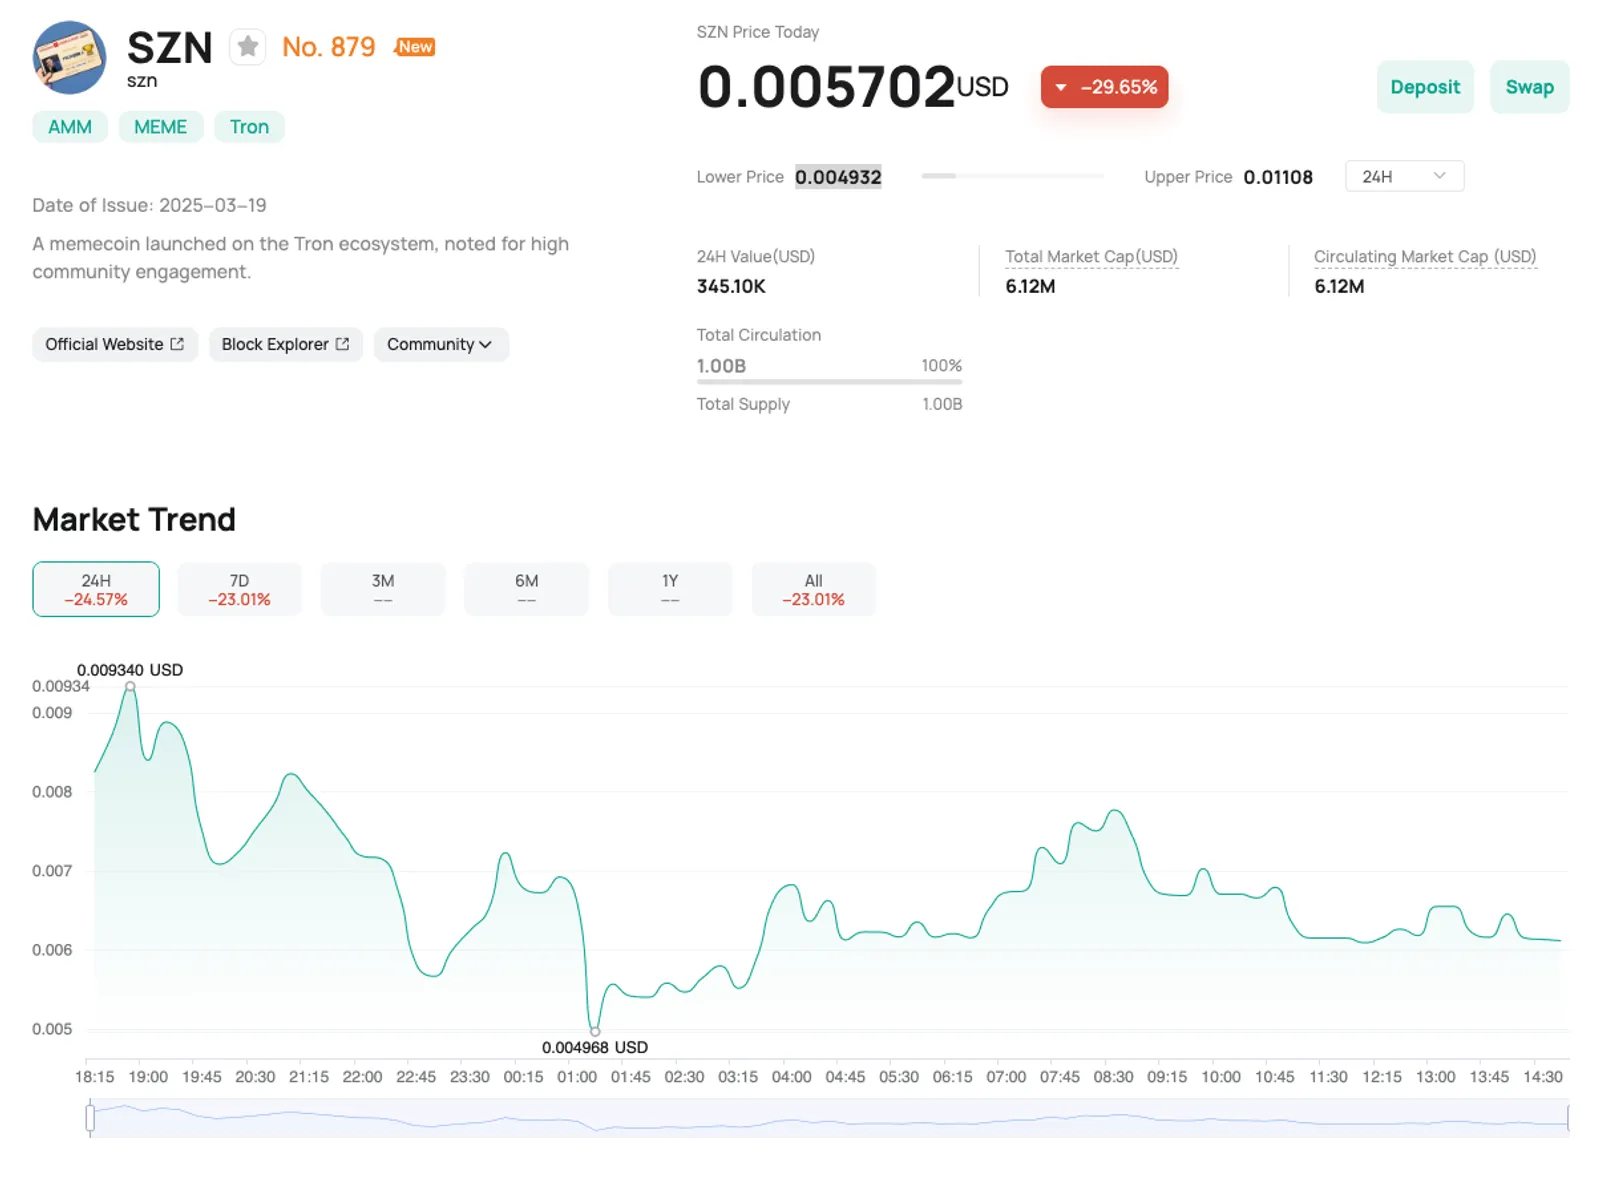Click the Tron tag
1600x1184 pixels.
coord(249,127)
